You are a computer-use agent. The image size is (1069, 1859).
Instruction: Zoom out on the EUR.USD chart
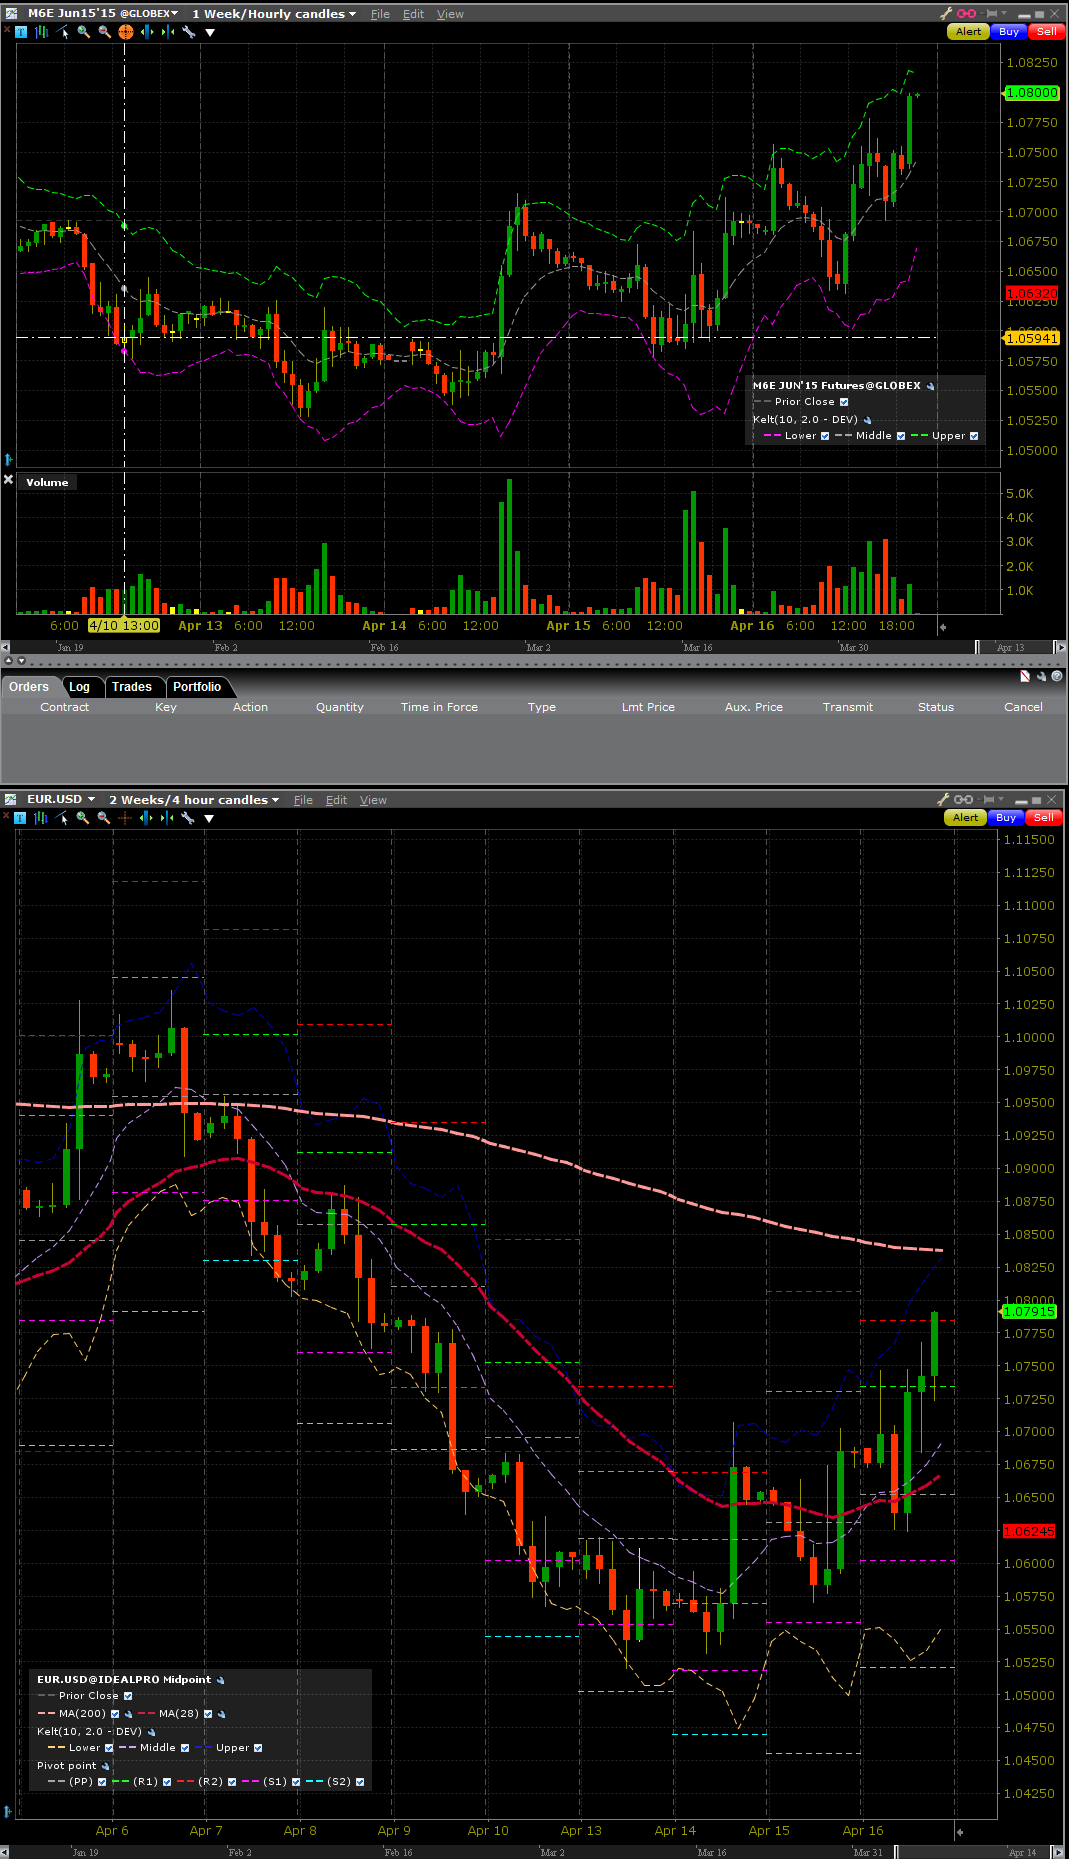coord(104,818)
